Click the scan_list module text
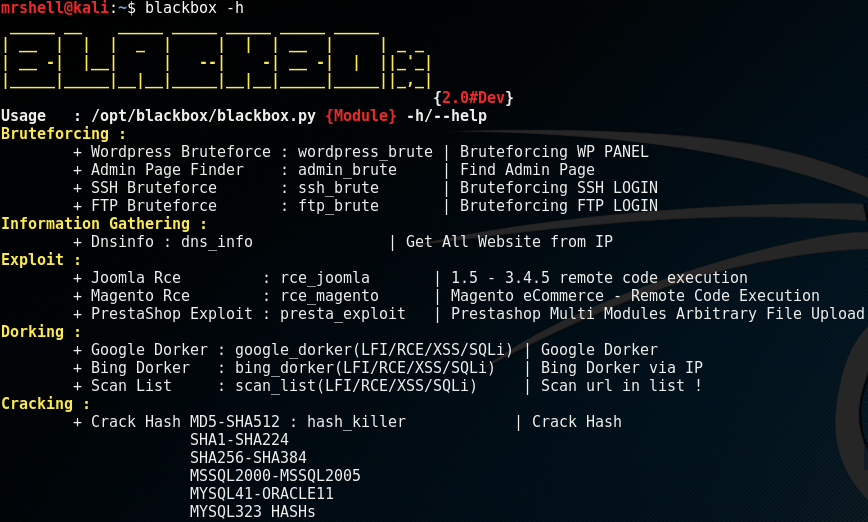The height and width of the screenshot is (522, 868). pyautogui.click(x=356, y=386)
